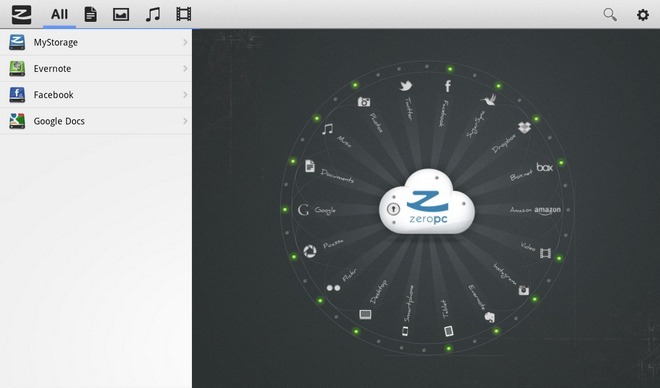660x388 pixels.
Task: Click the Evernote elephant icon on wheel
Action: [490, 317]
